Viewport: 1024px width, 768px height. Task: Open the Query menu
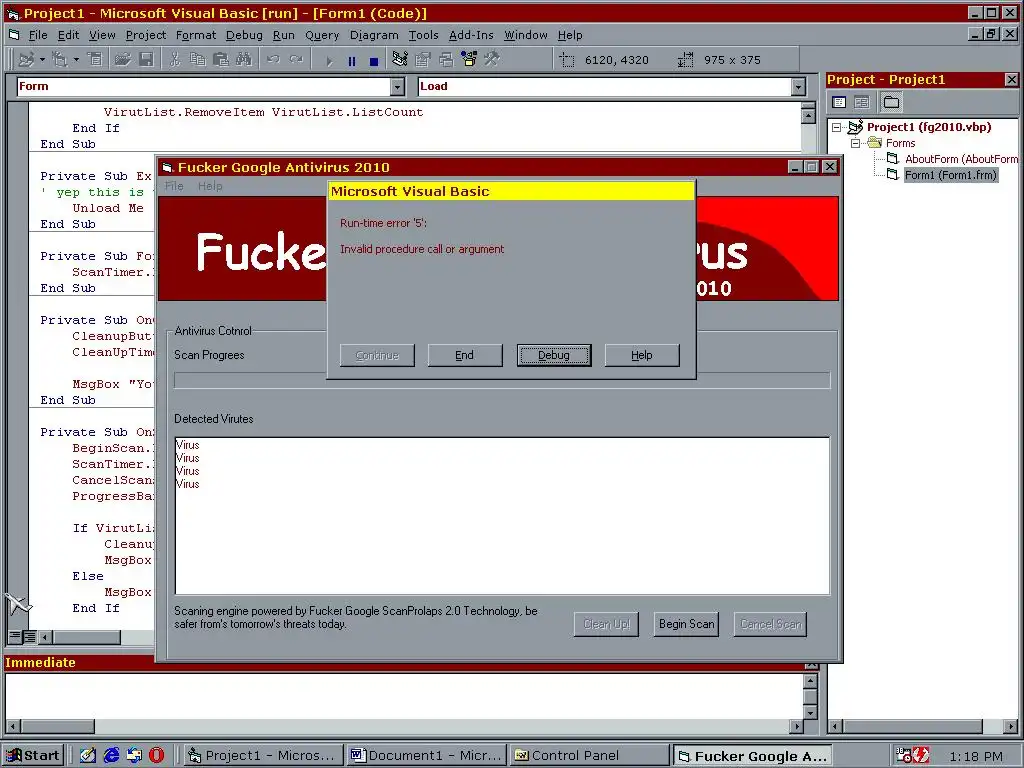tap(322, 35)
